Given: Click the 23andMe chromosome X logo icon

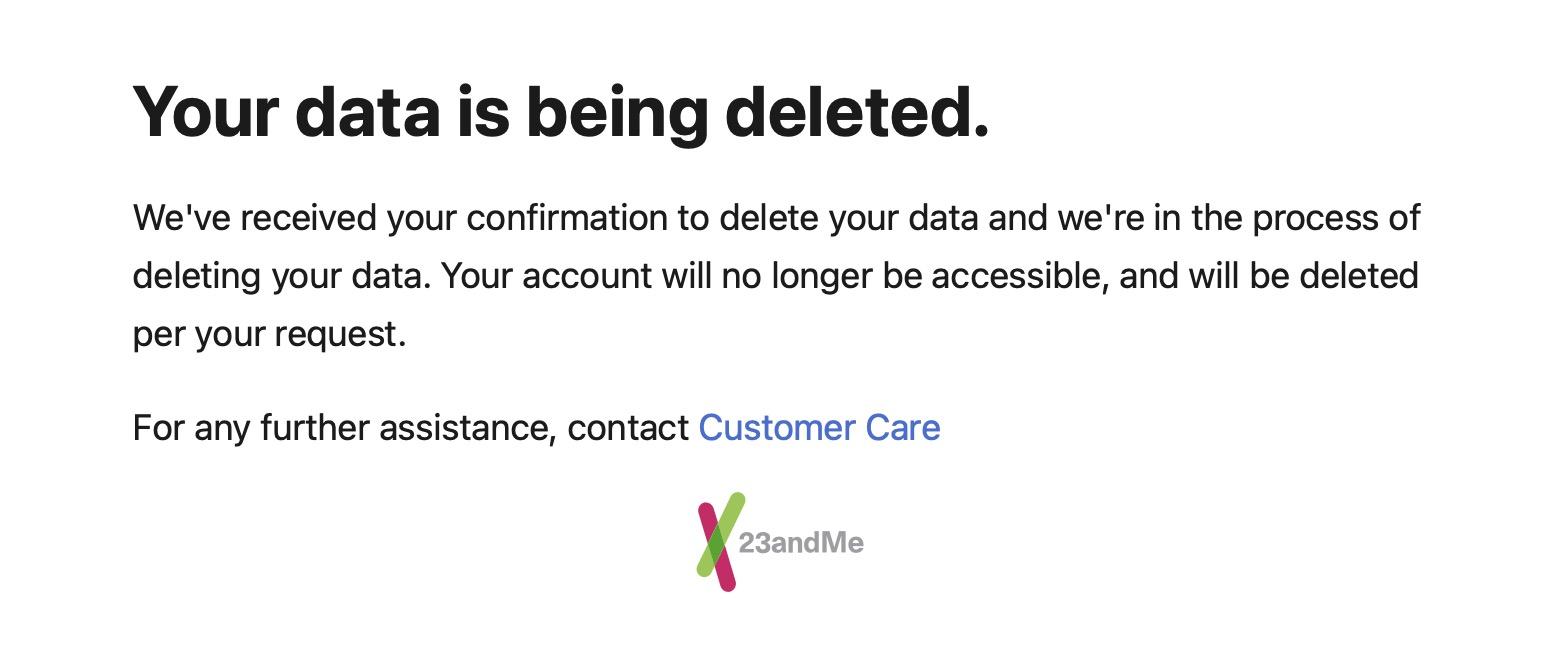Looking at the screenshot, I should (721, 542).
